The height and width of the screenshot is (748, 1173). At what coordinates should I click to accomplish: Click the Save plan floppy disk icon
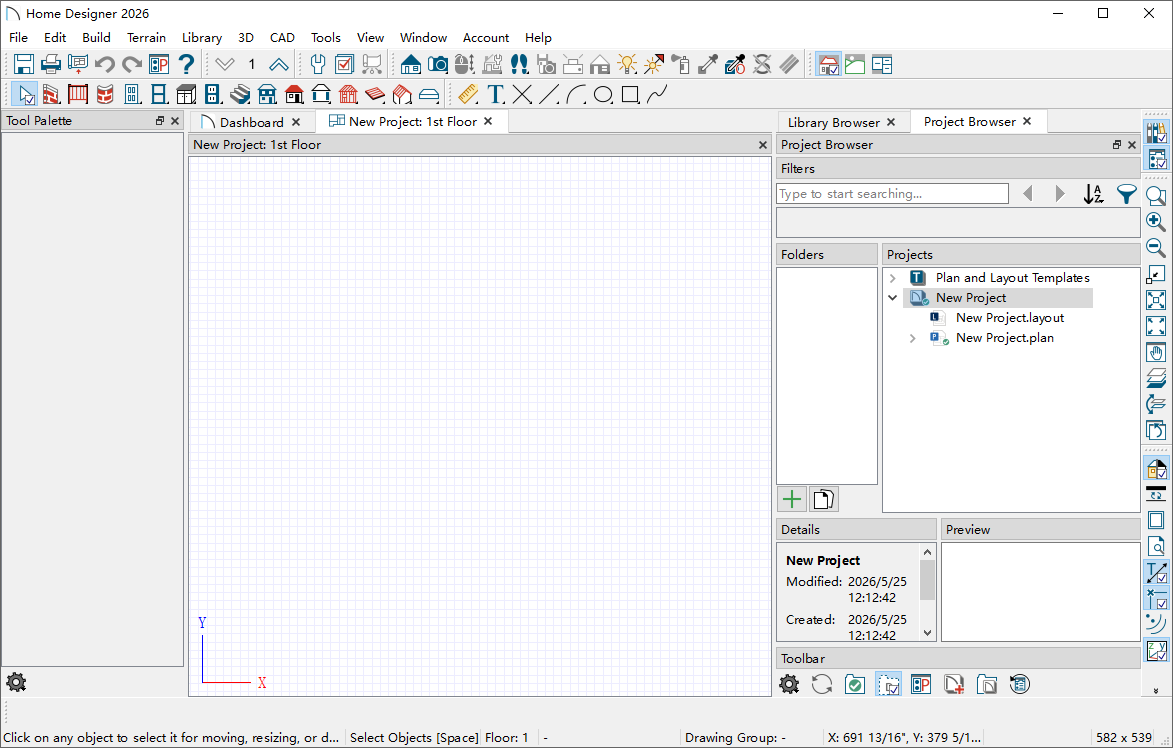pyautogui.click(x=23, y=64)
